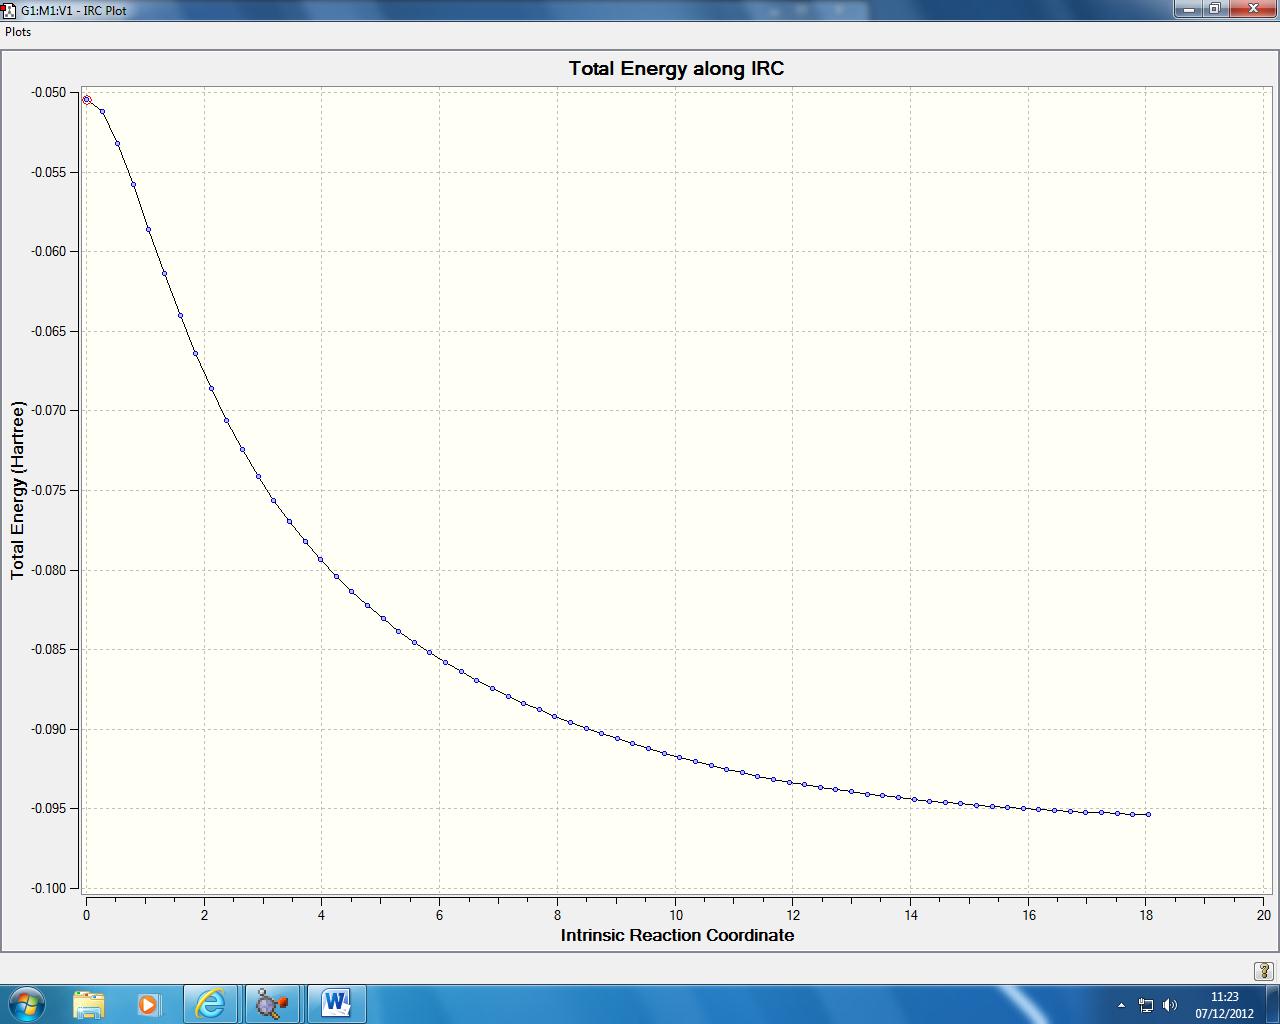Open Windows Explorer from the taskbar
This screenshot has height=1024, width=1280.
[x=89, y=1003]
